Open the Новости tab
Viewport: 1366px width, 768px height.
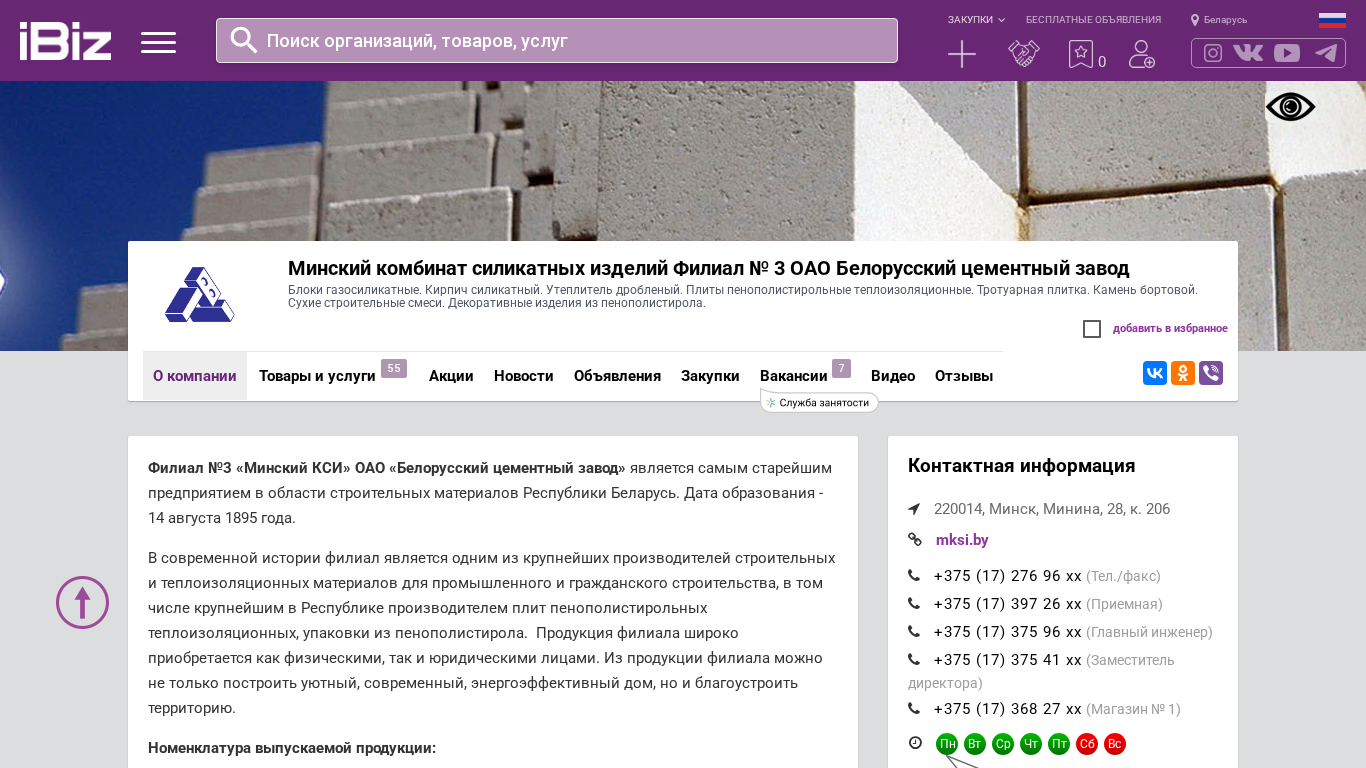click(524, 376)
